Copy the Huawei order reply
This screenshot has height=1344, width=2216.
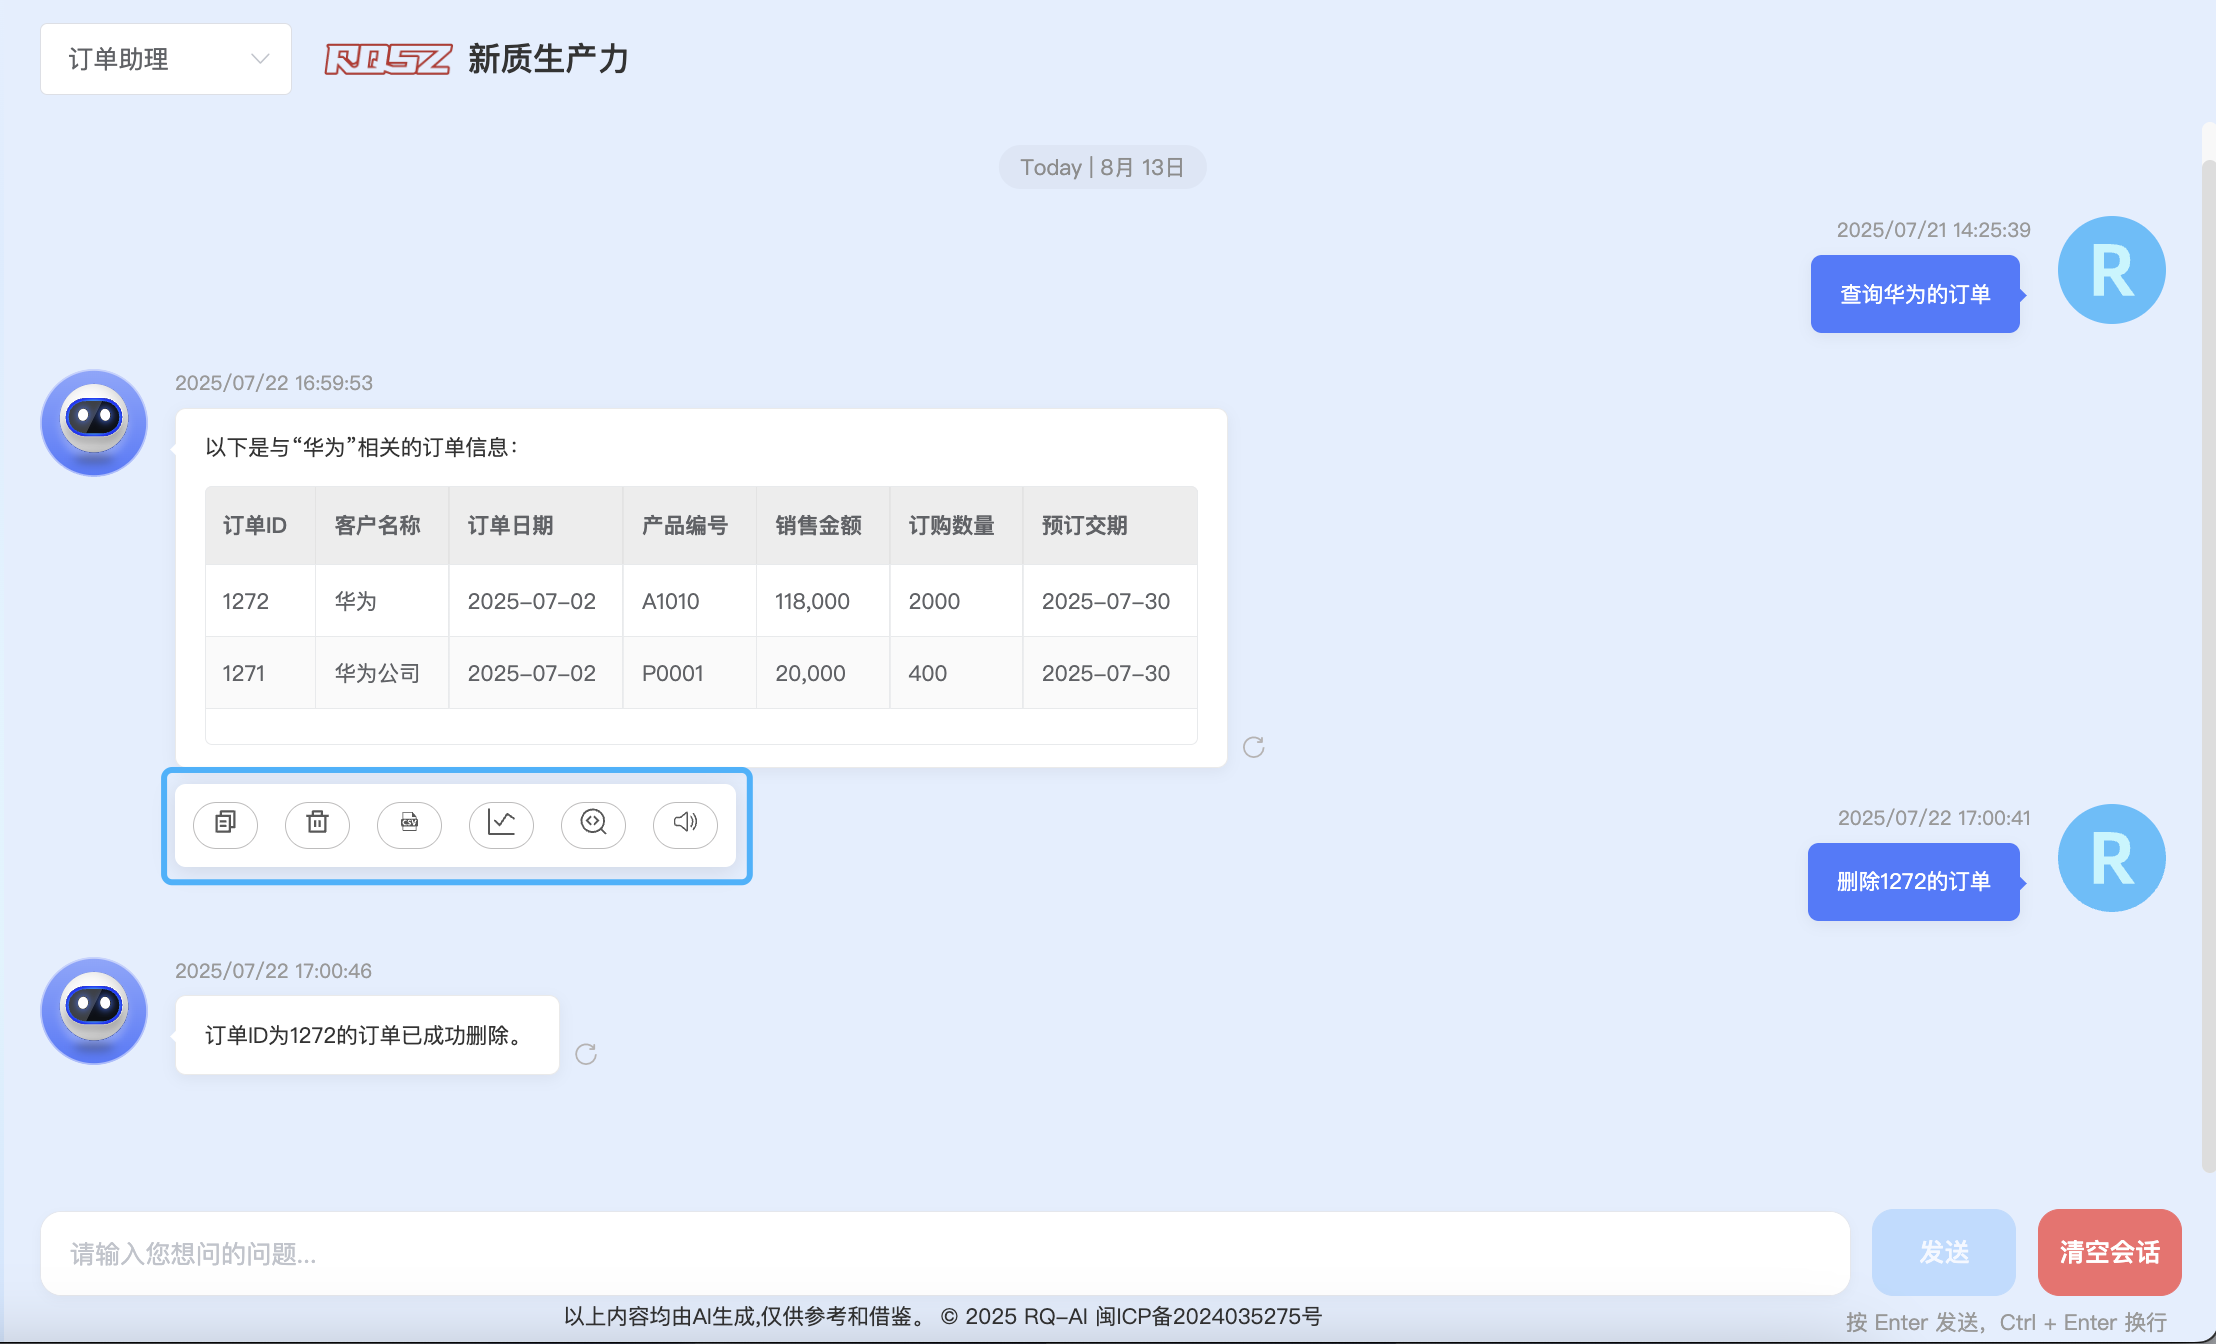coord(225,823)
